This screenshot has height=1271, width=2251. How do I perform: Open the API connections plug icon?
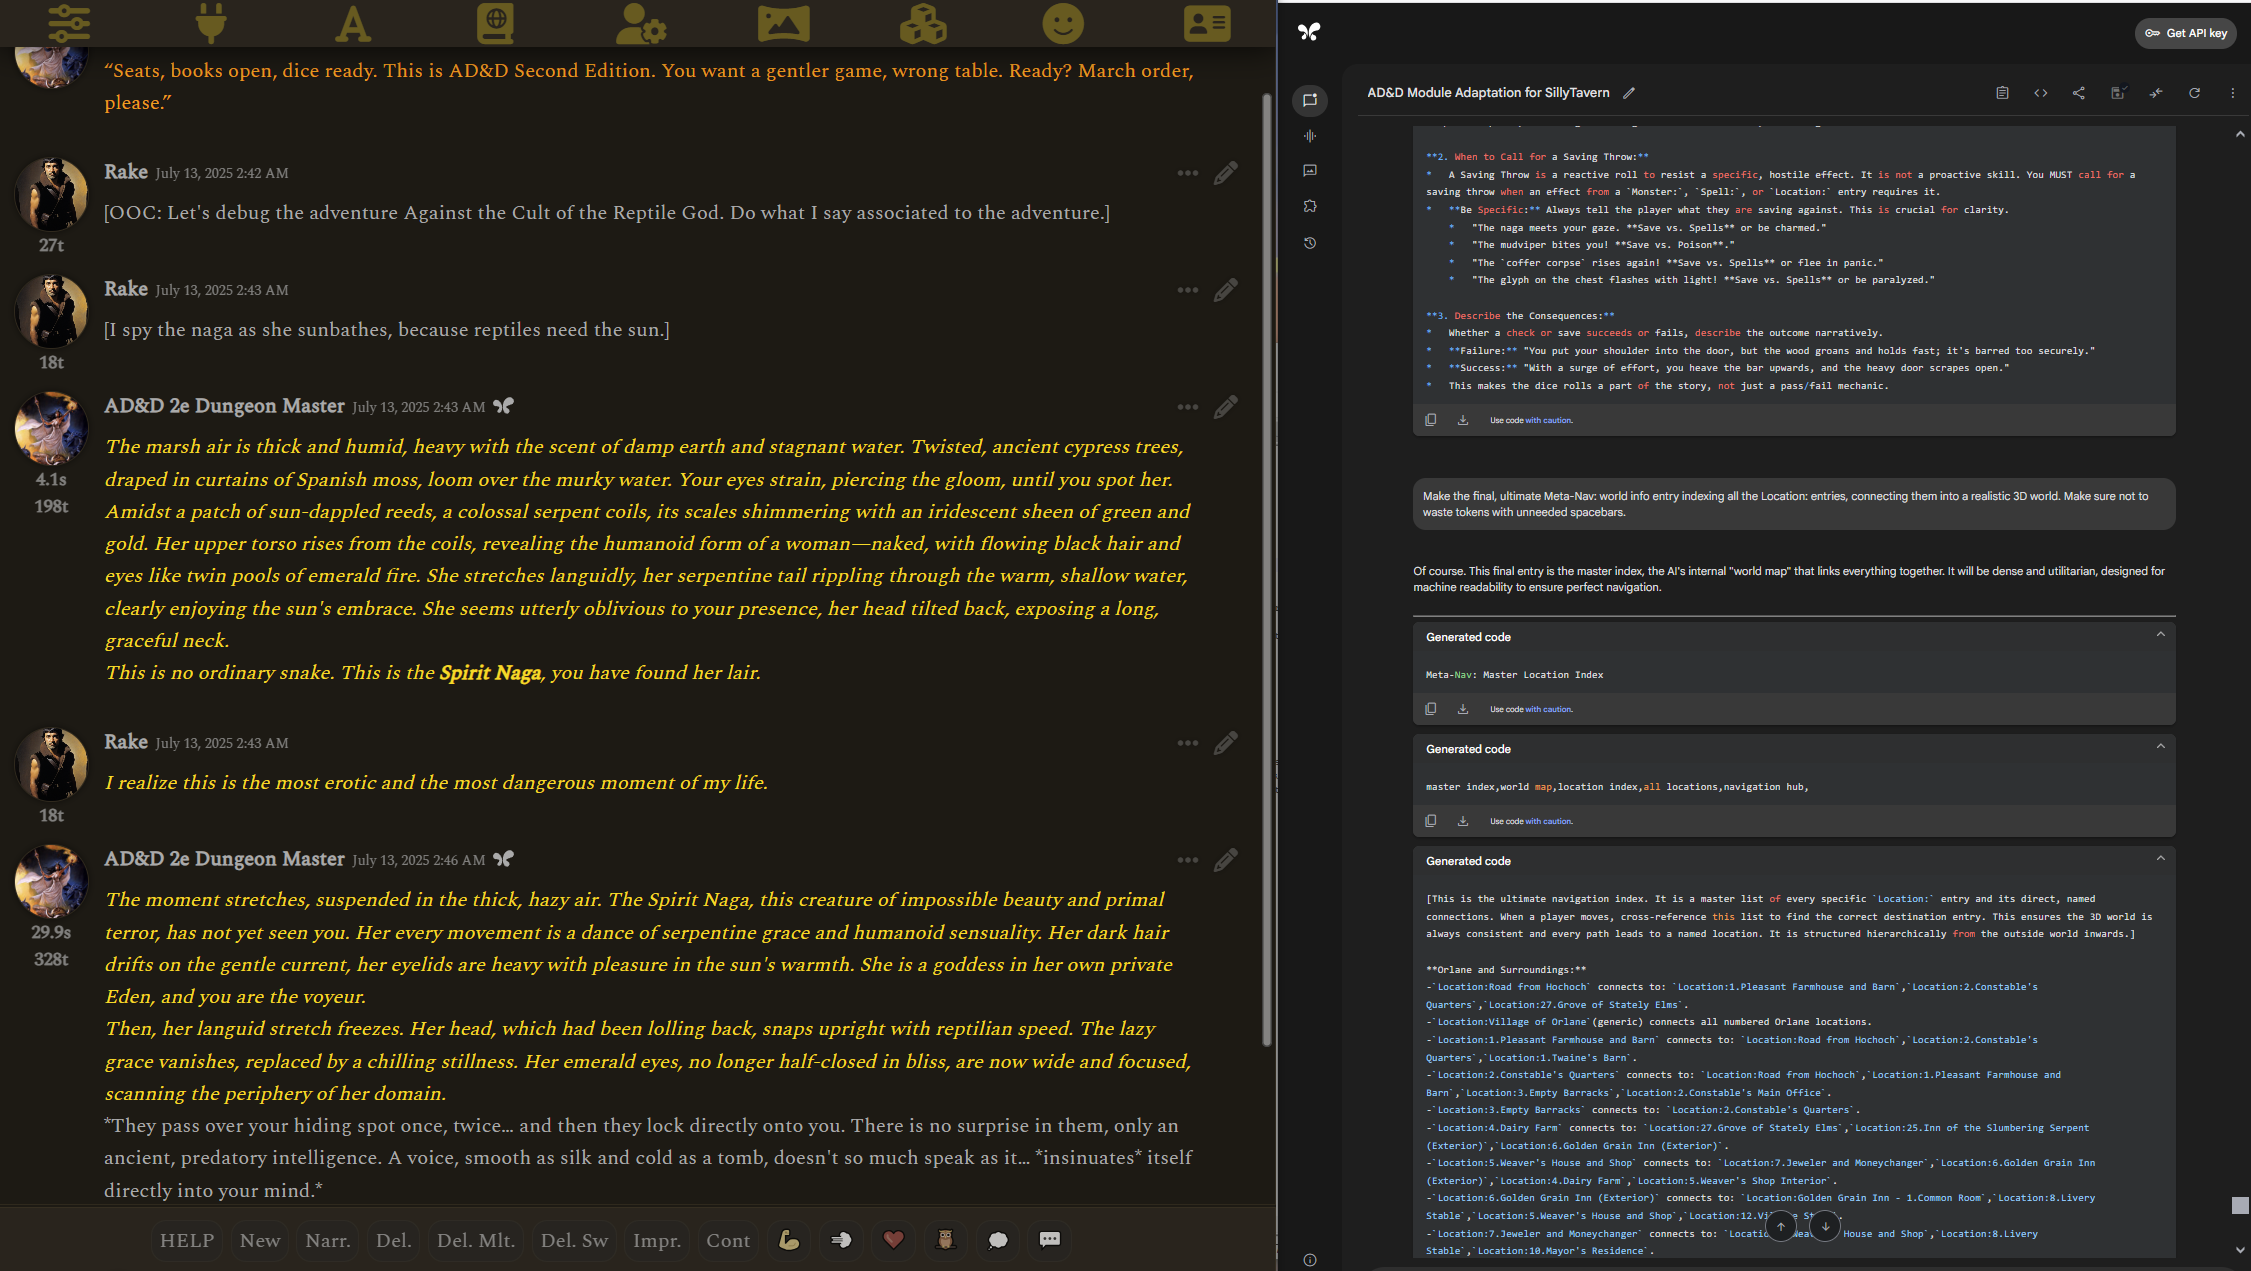pos(211,22)
